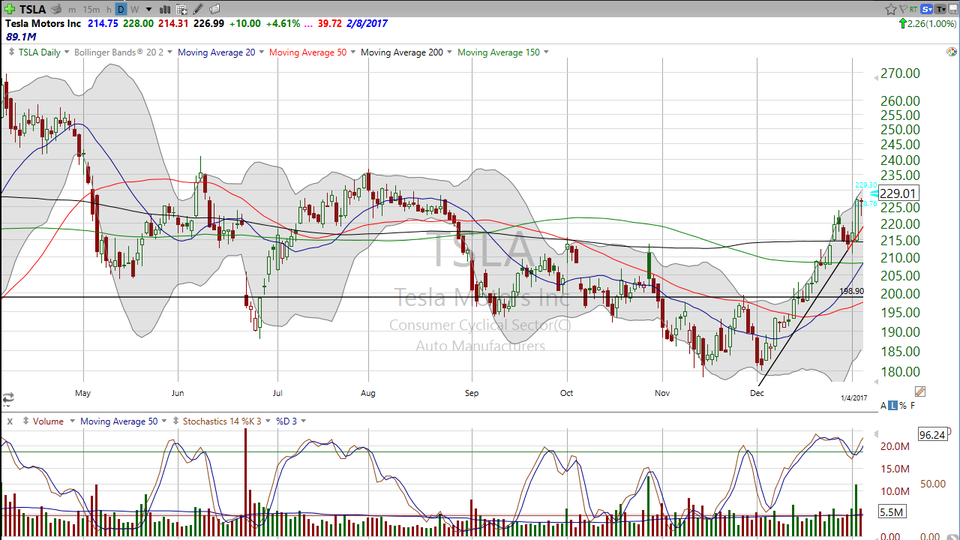Switch to the hourly 'h' timeframe
The width and height of the screenshot is (960, 540).
point(109,10)
